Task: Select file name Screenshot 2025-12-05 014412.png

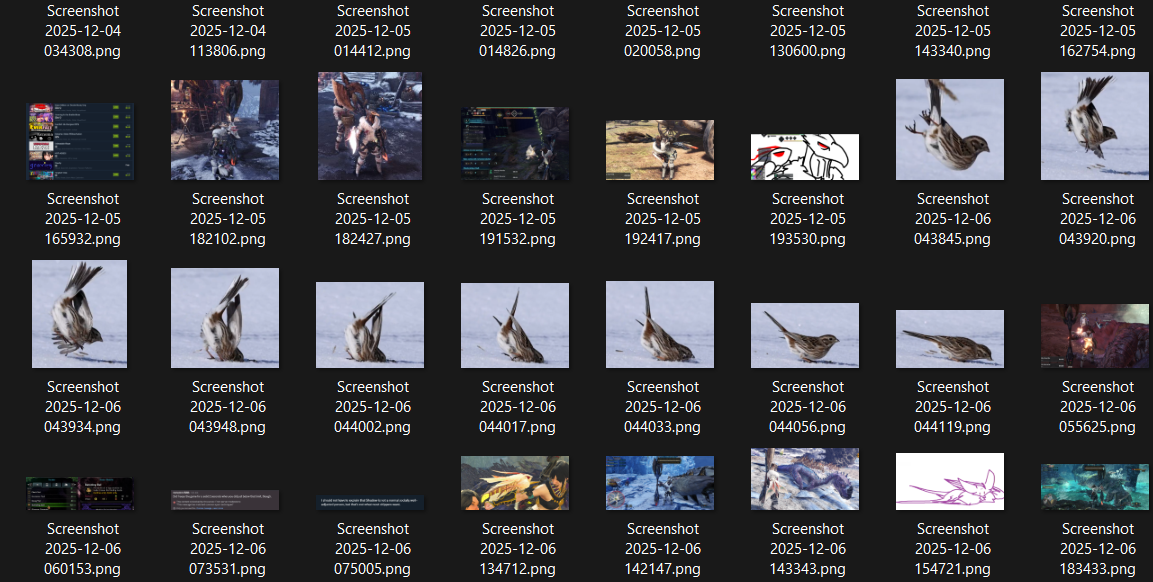Action: [373, 31]
